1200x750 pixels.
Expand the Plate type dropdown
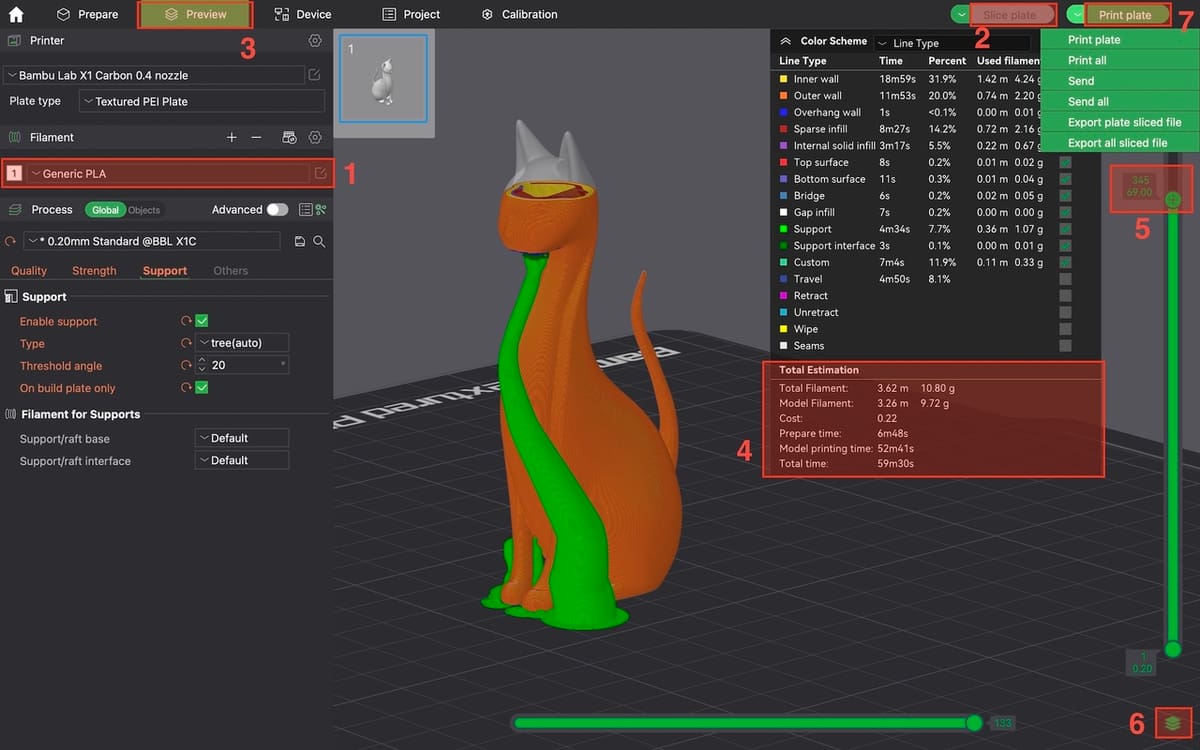[x=202, y=101]
